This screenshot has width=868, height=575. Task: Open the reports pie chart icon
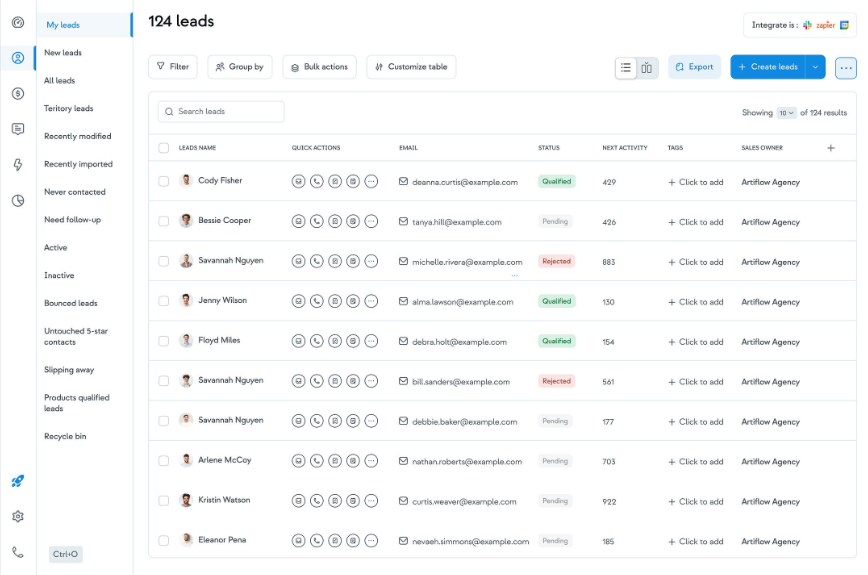pyautogui.click(x=18, y=200)
